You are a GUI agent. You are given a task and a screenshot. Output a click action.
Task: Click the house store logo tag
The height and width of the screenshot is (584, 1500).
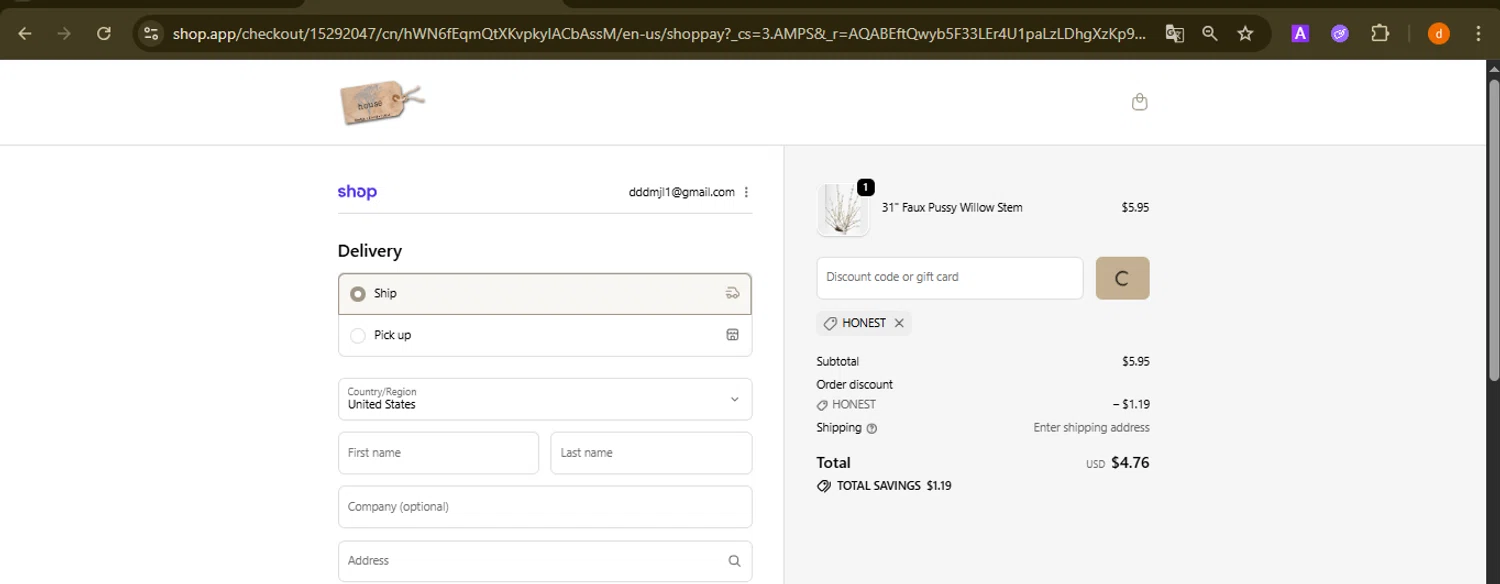tap(381, 102)
